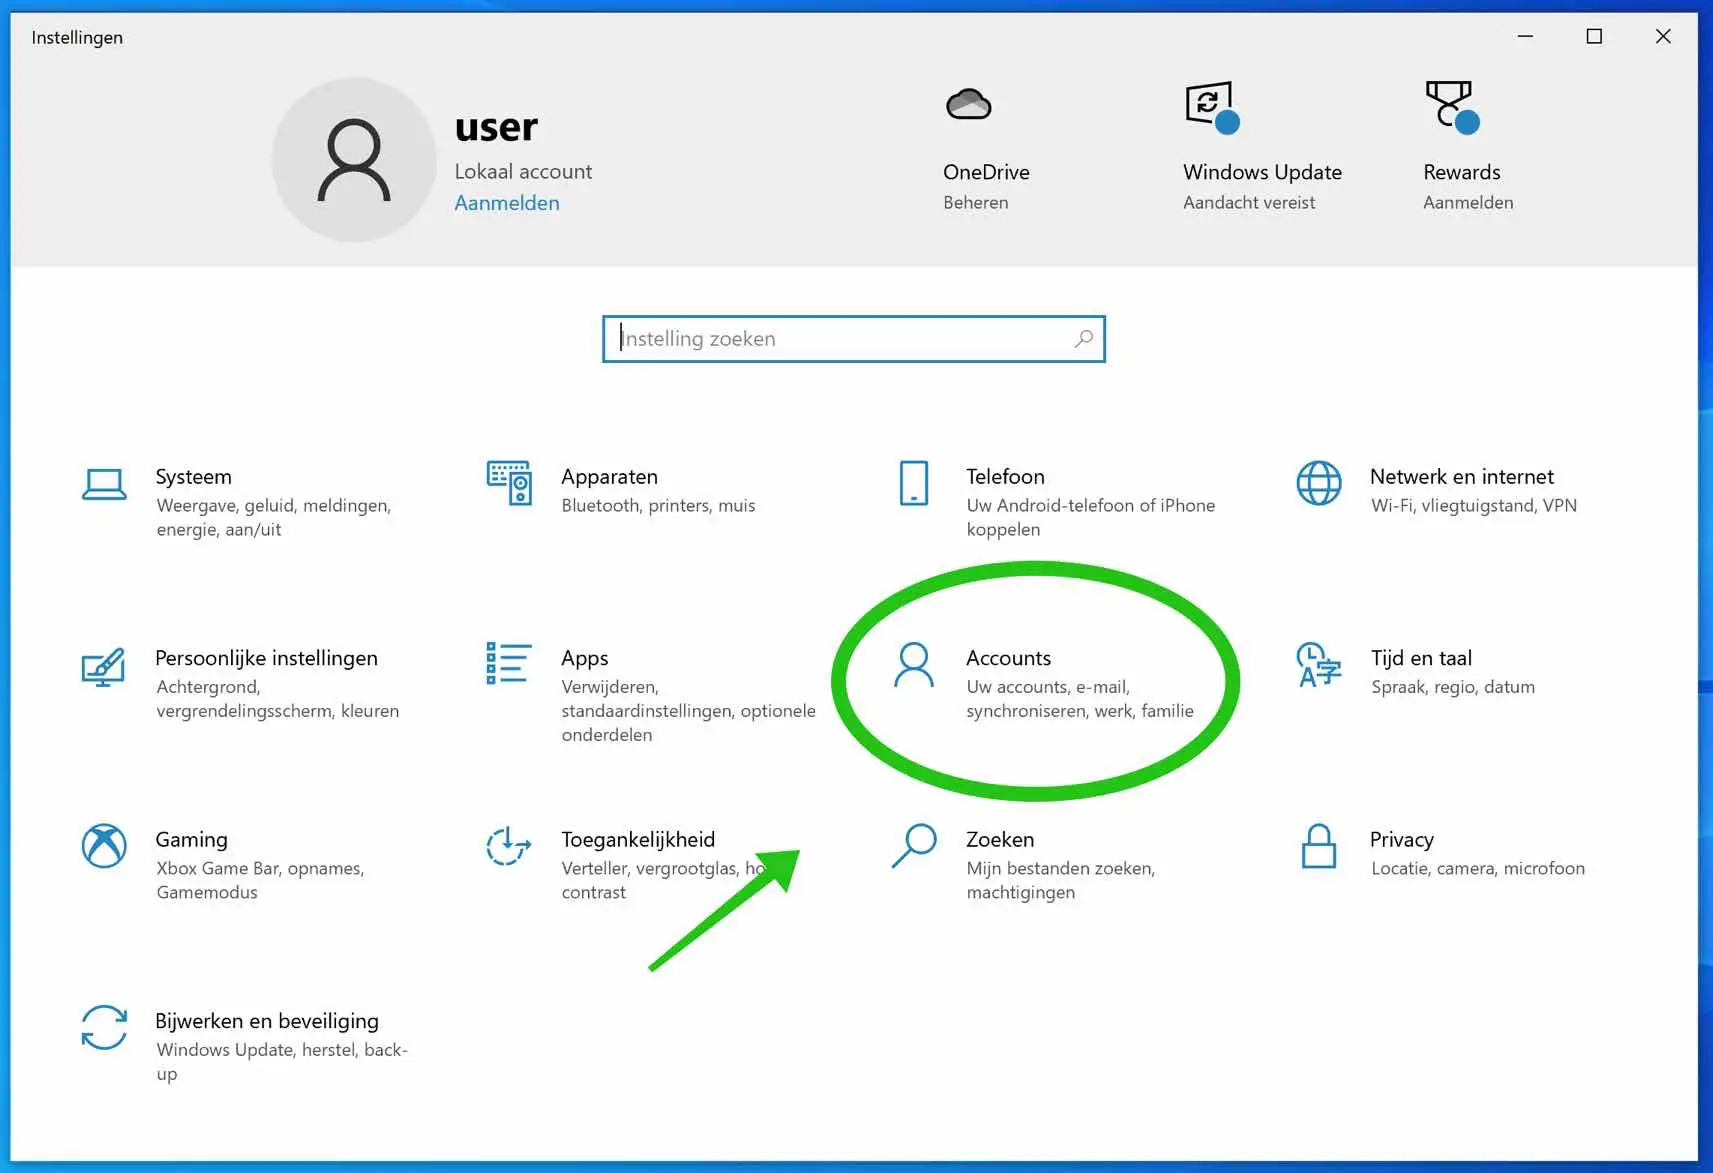Click the Gaming category title
The image size is (1713, 1173).
[191, 840]
